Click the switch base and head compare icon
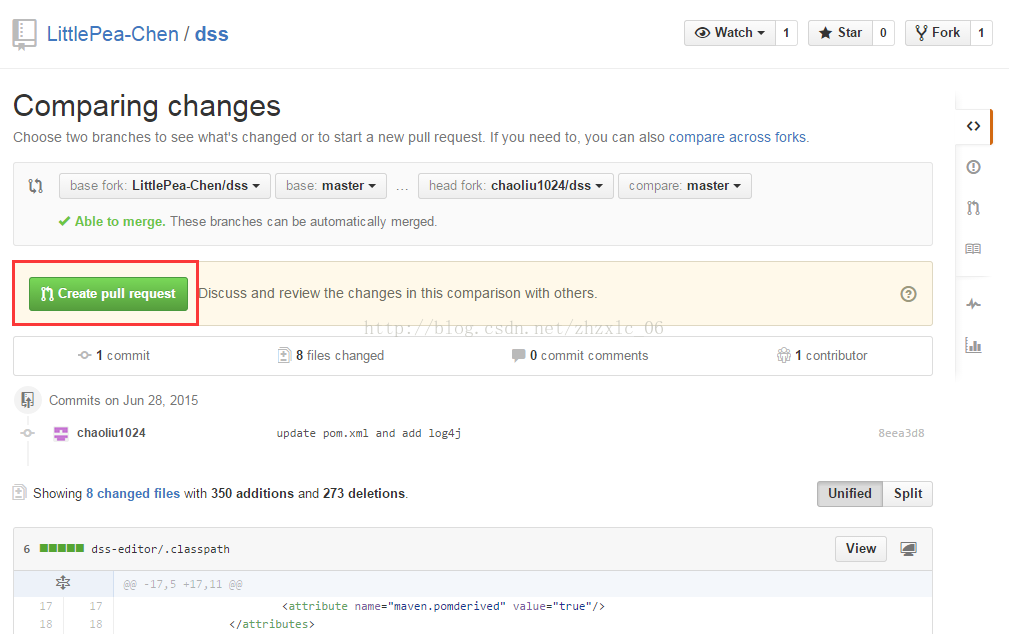This screenshot has height=634, width=1009. coord(35,186)
